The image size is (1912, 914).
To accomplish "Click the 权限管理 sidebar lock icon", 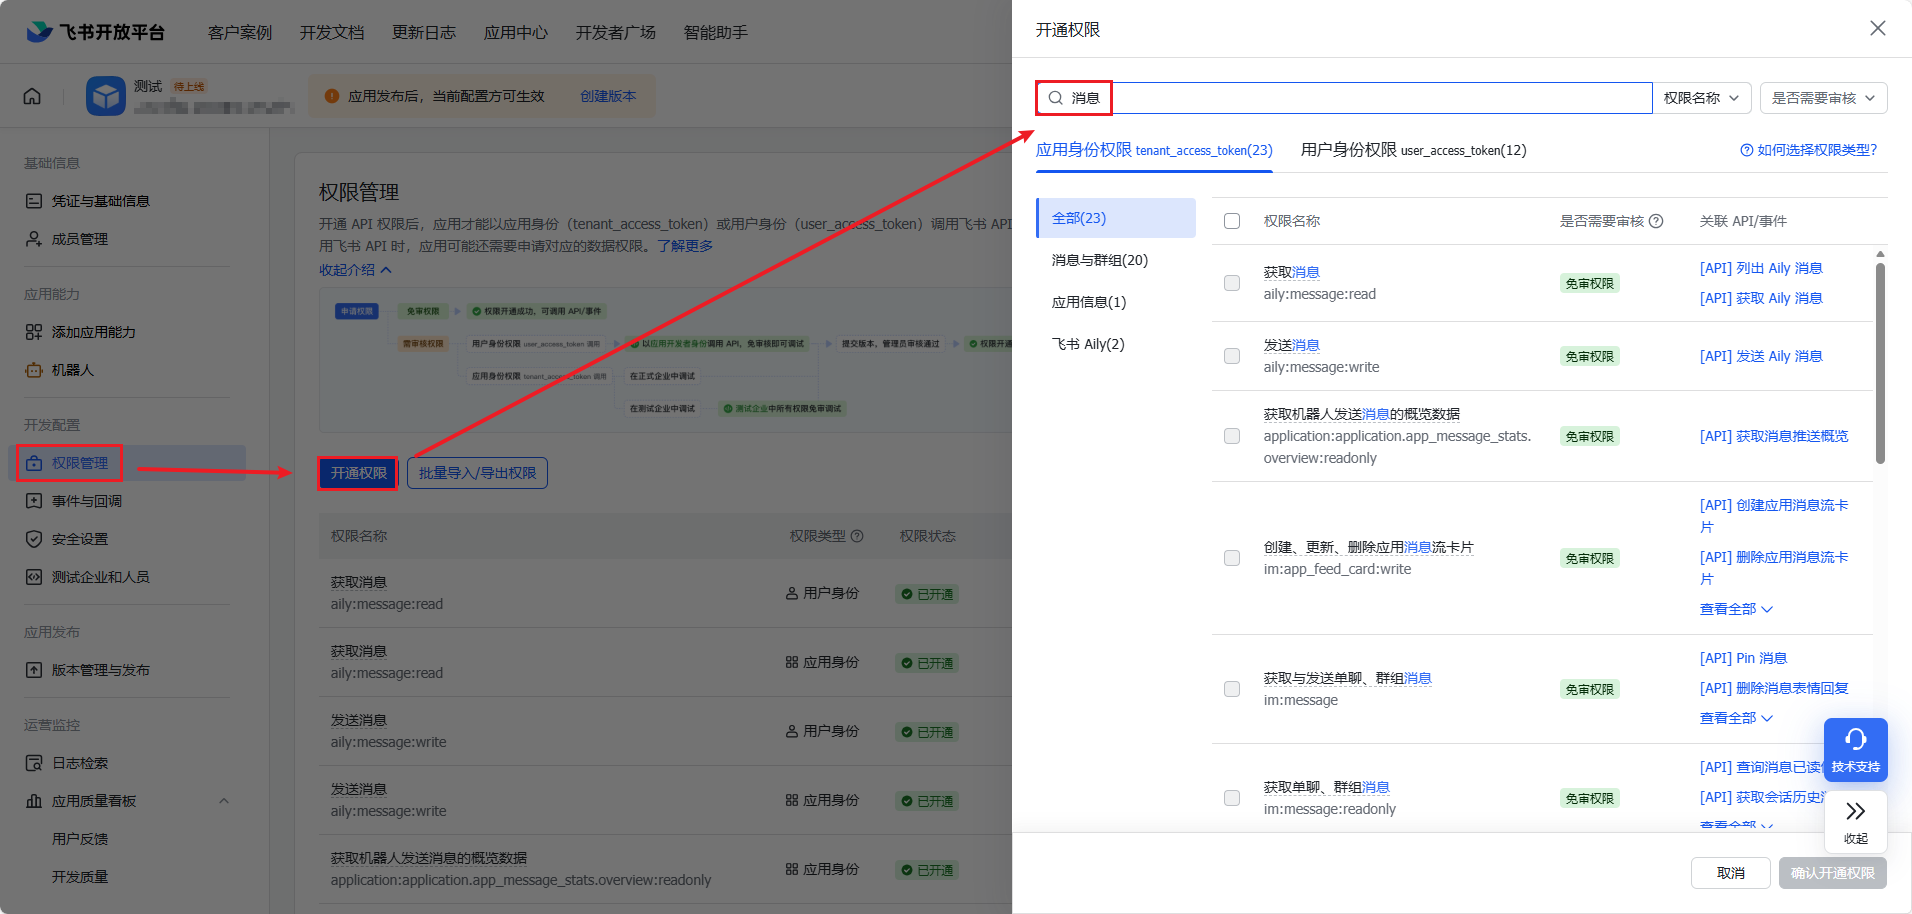I will 34,463.
